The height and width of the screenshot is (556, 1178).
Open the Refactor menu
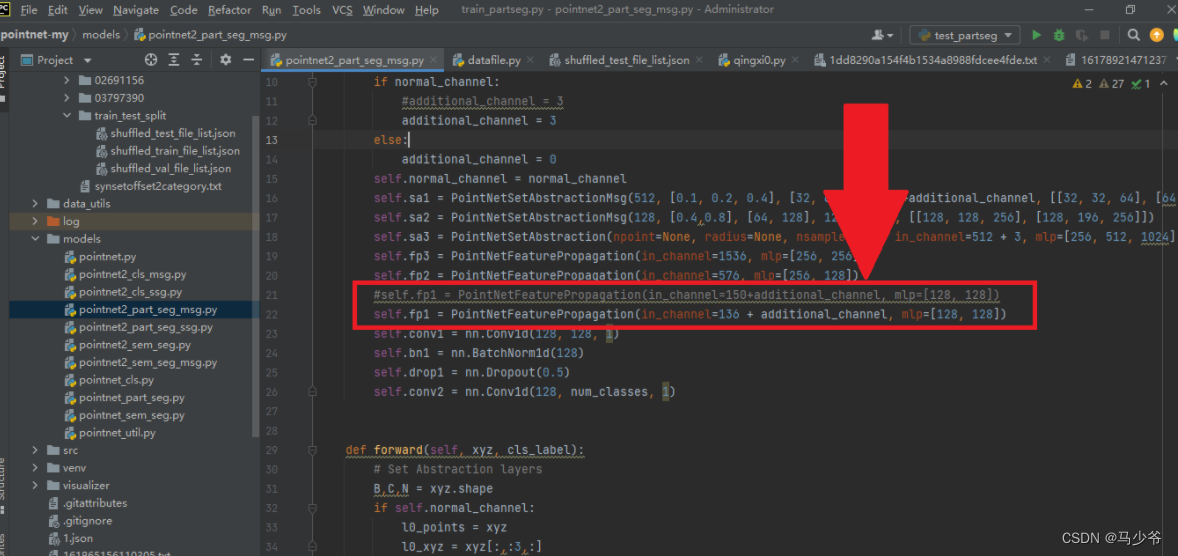point(230,11)
